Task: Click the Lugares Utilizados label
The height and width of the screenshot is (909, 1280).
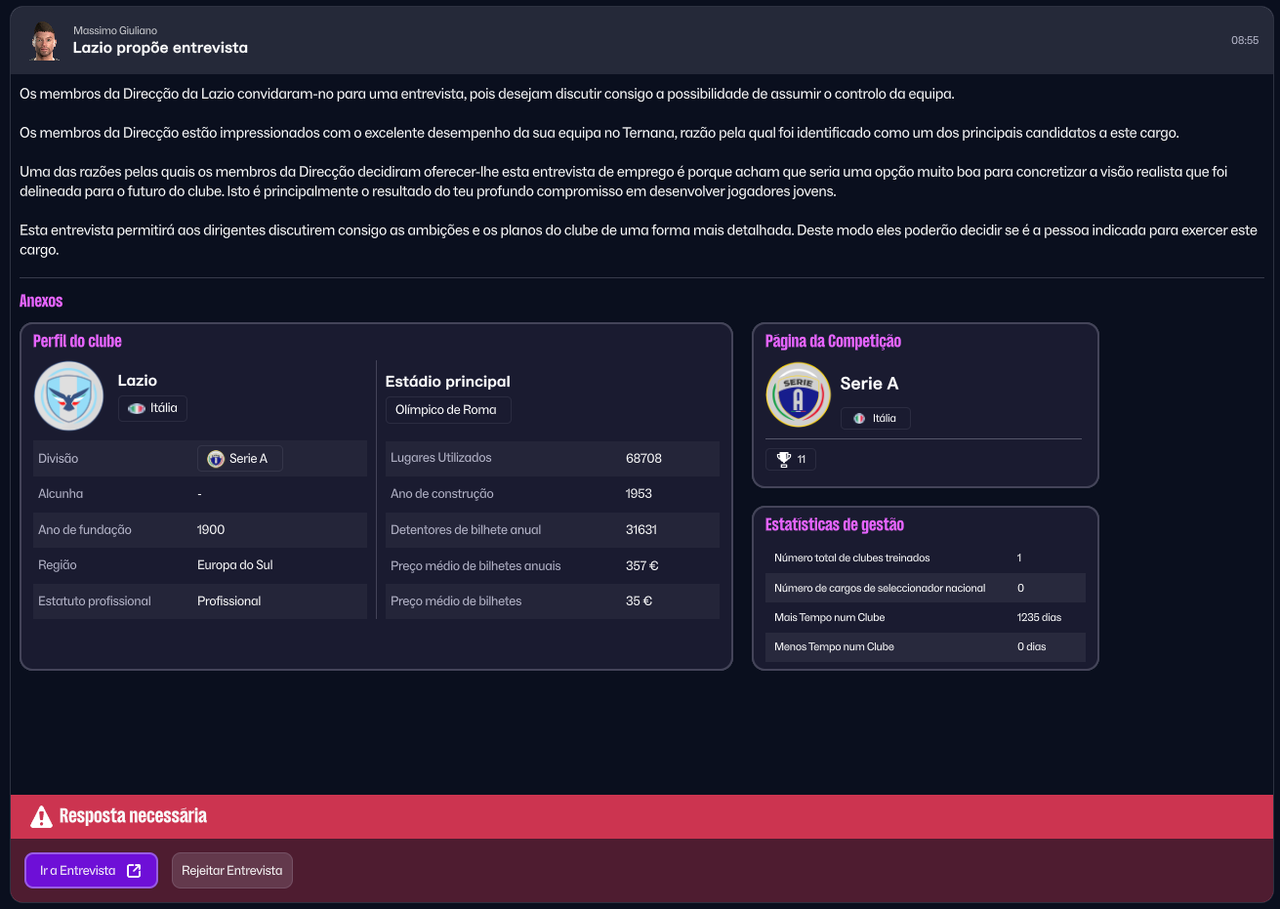Action: coord(441,458)
